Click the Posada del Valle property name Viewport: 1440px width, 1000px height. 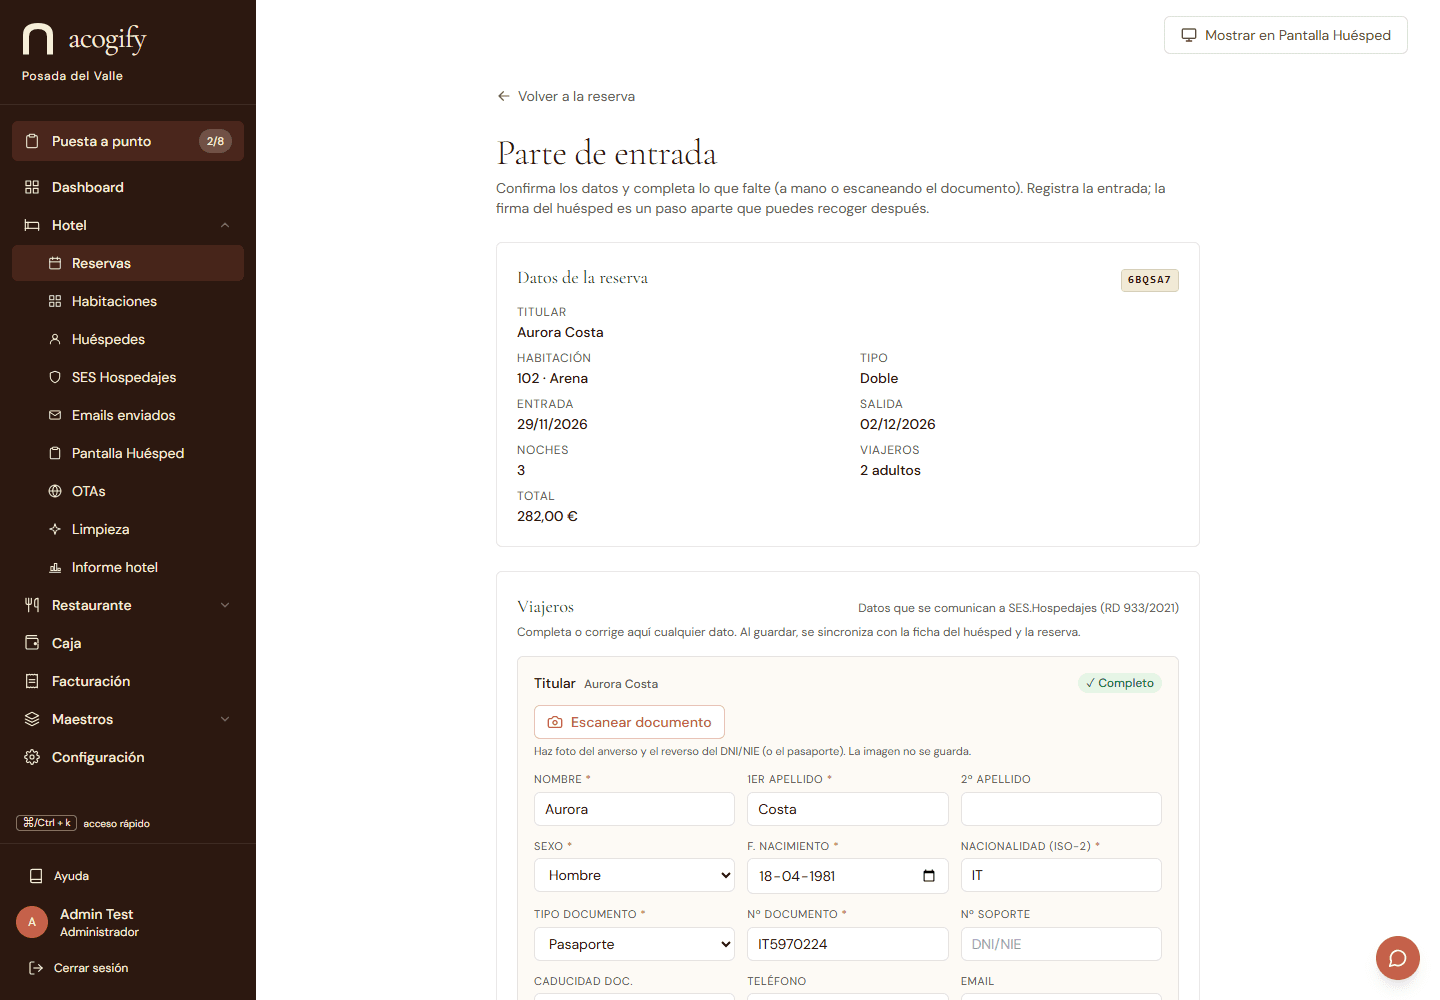pyautogui.click(x=72, y=76)
